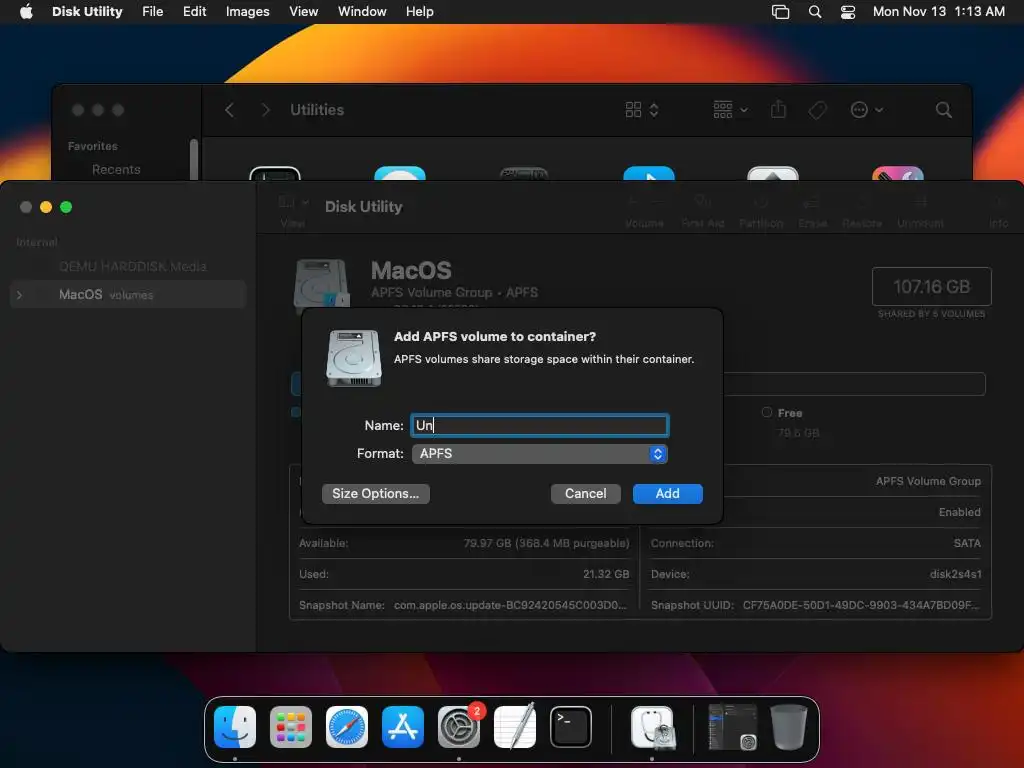This screenshot has height=768, width=1024.
Task: Click the green zoom button of Disk Utility
Action: coord(66,207)
